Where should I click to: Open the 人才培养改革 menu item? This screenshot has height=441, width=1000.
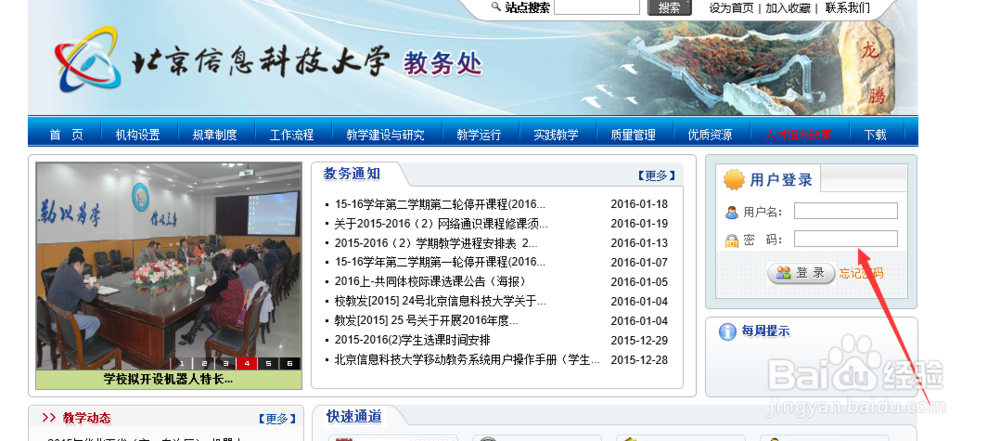pyautogui.click(x=798, y=135)
